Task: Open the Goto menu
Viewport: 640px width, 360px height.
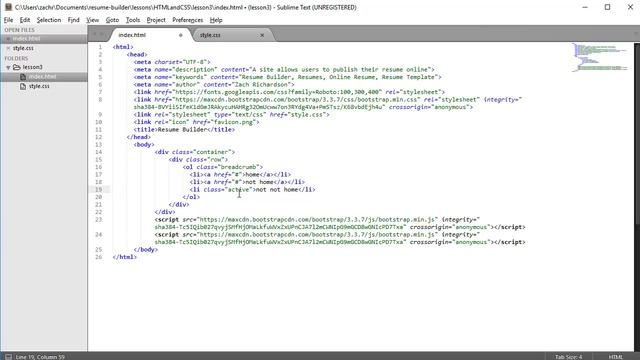Action: click(112, 20)
